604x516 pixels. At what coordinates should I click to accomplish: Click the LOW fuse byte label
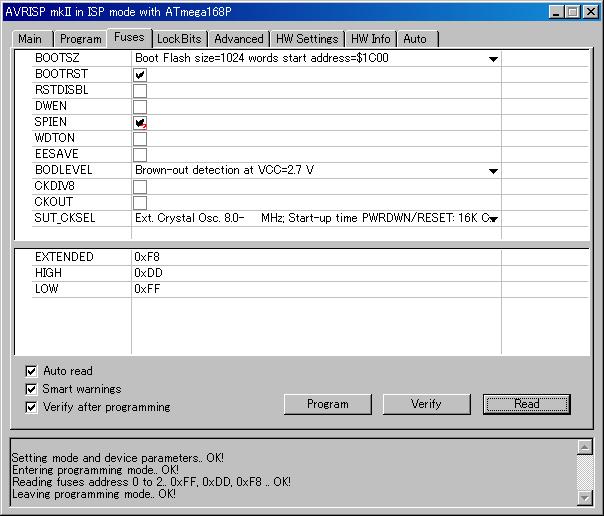tap(47, 289)
